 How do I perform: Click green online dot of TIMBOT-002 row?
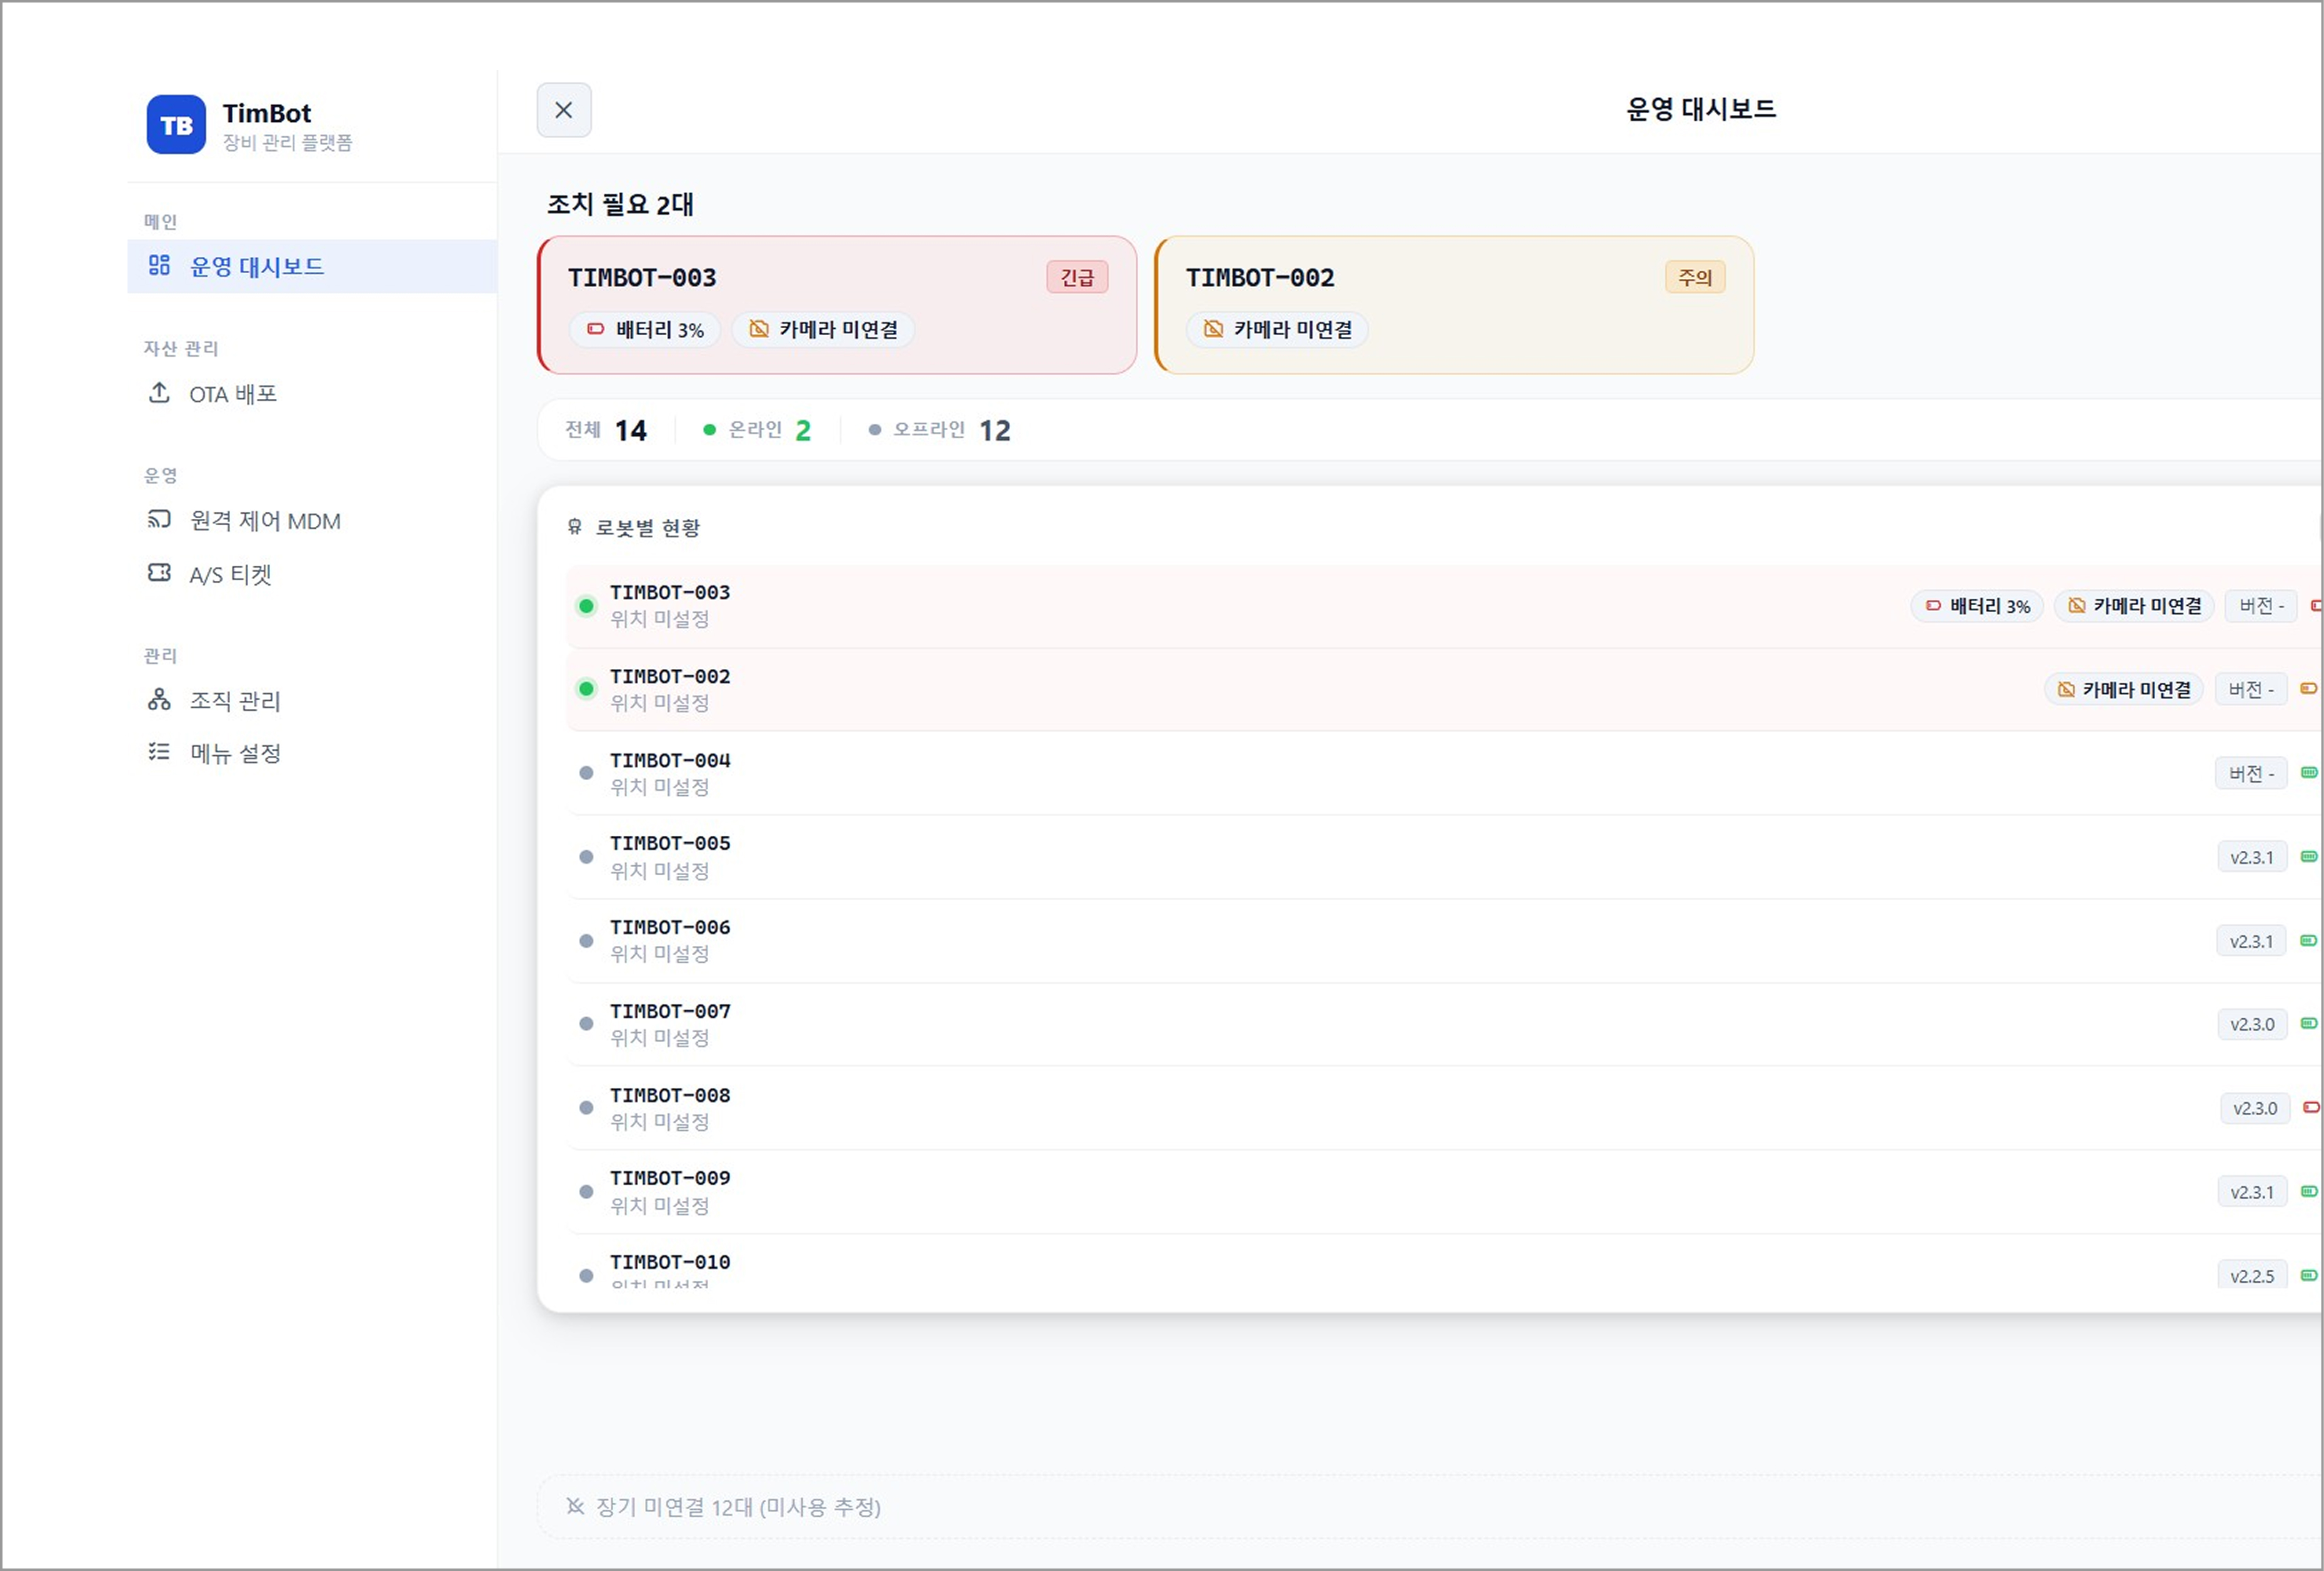pyautogui.click(x=587, y=689)
